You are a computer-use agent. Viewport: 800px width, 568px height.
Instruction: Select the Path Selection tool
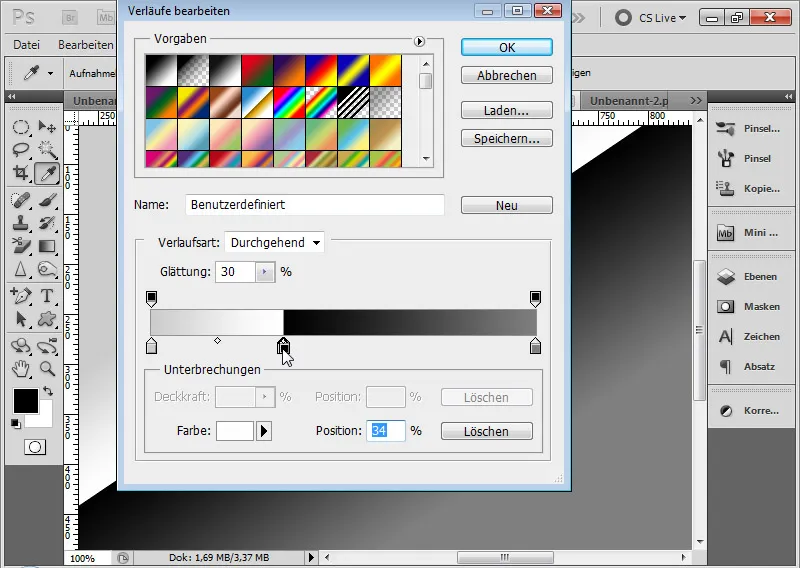coord(20,319)
